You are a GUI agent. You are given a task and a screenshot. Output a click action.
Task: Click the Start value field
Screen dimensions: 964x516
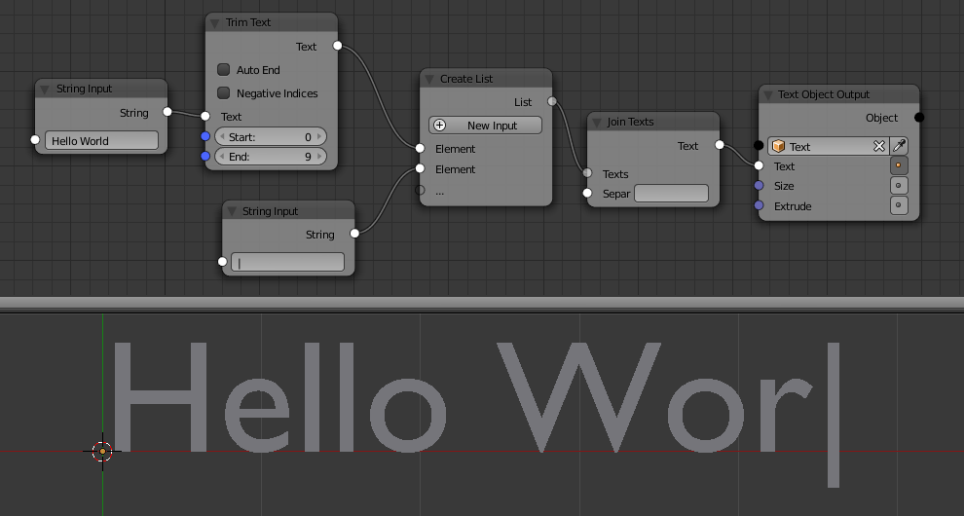pyautogui.click(x=271, y=137)
